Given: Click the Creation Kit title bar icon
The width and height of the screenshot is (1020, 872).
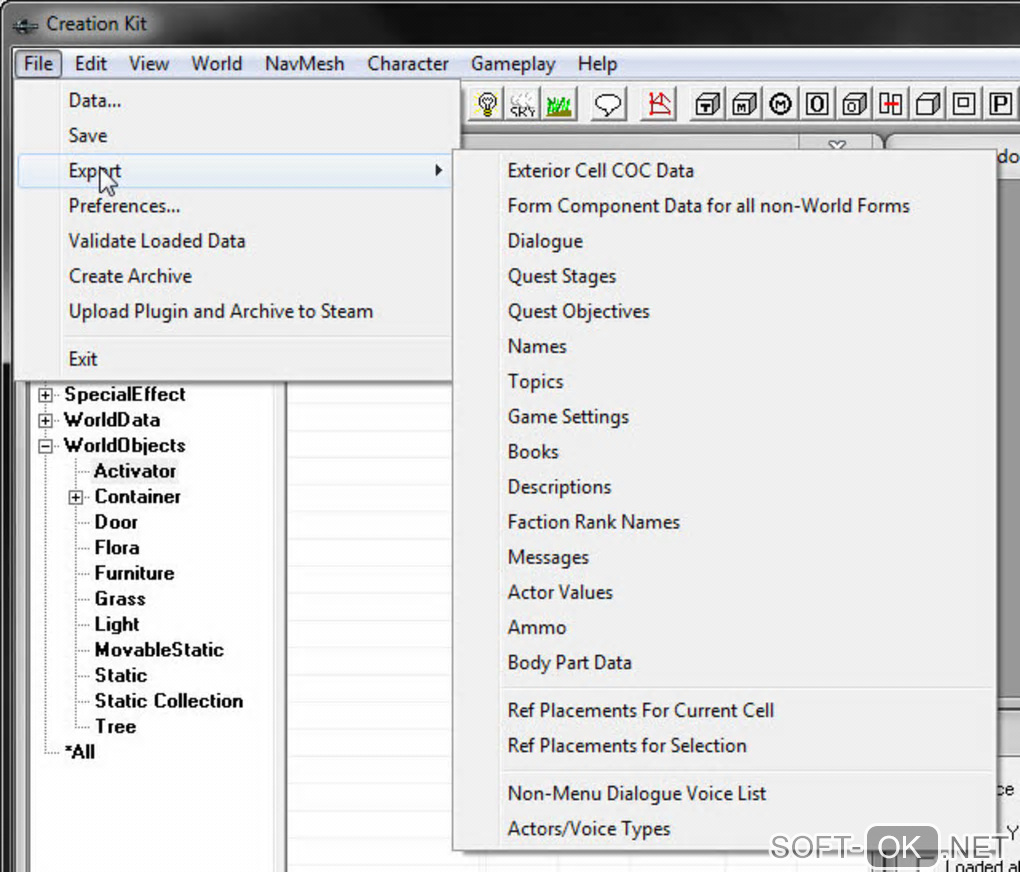Looking at the screenshot, I should tap(25, 25).
